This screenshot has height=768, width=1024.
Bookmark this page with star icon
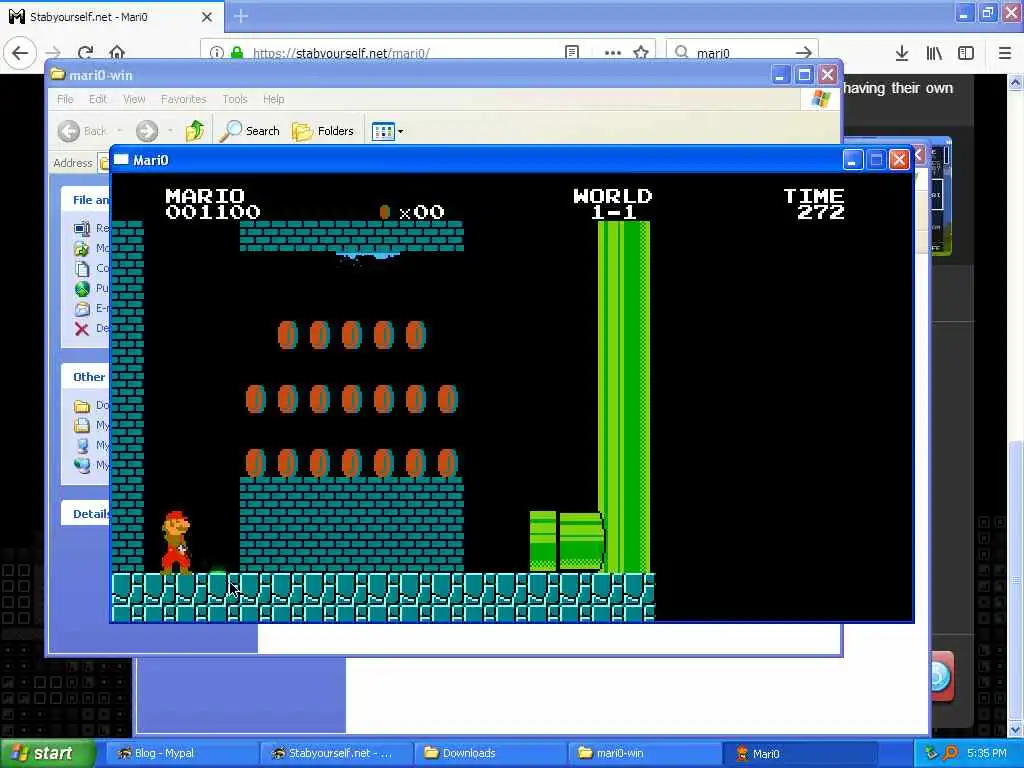(641, 53)
